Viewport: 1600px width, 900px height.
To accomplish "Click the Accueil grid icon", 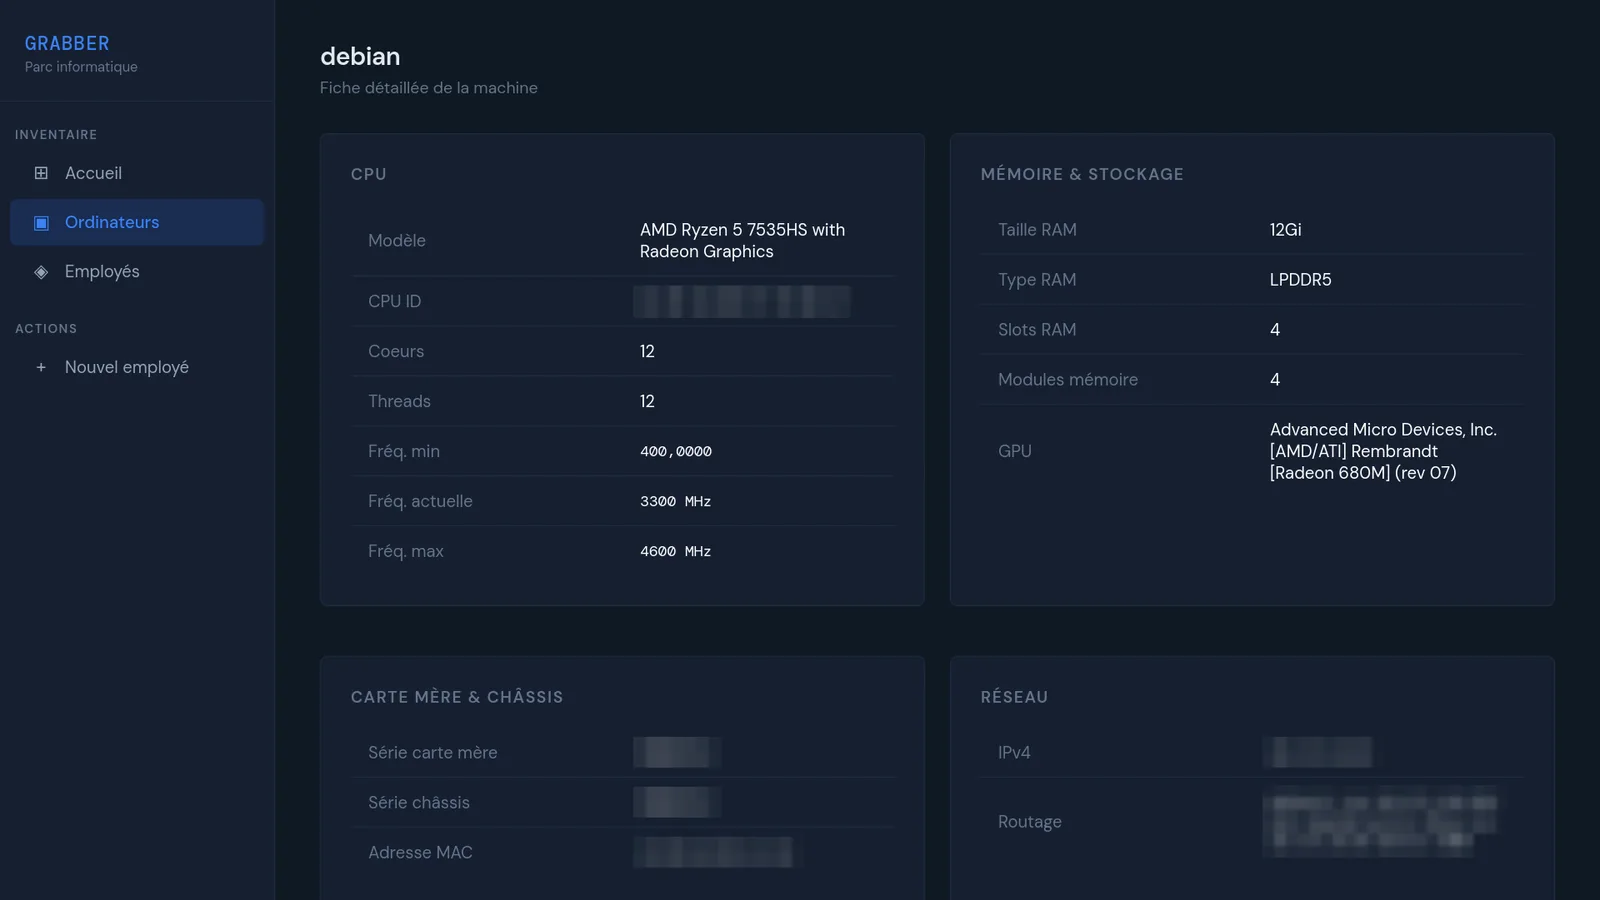I will tap(41, 173).
